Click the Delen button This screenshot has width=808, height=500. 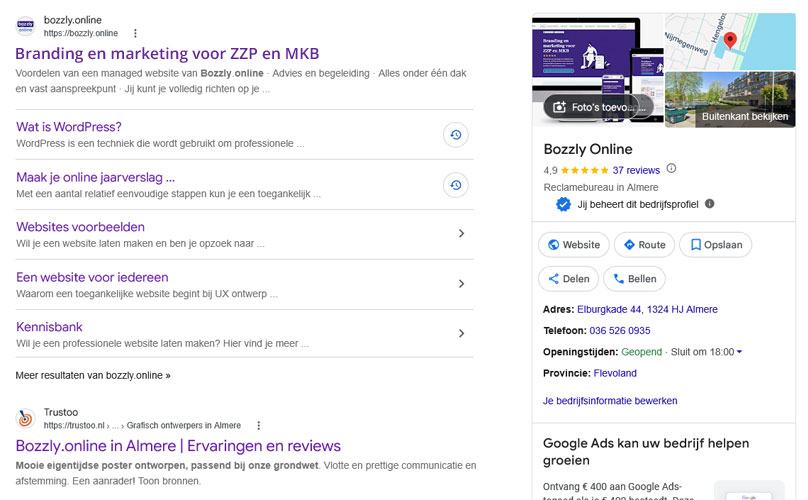click(568, 279)
